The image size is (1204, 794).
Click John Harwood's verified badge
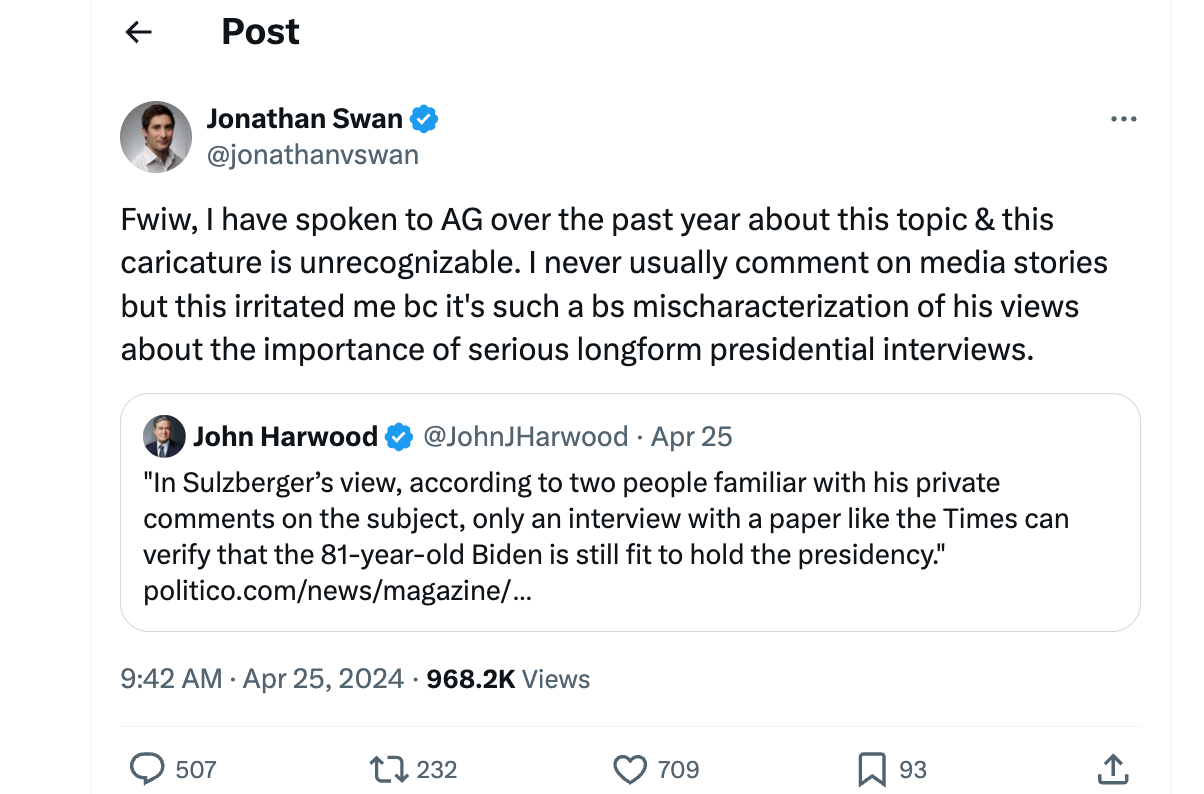coord(399,437)
